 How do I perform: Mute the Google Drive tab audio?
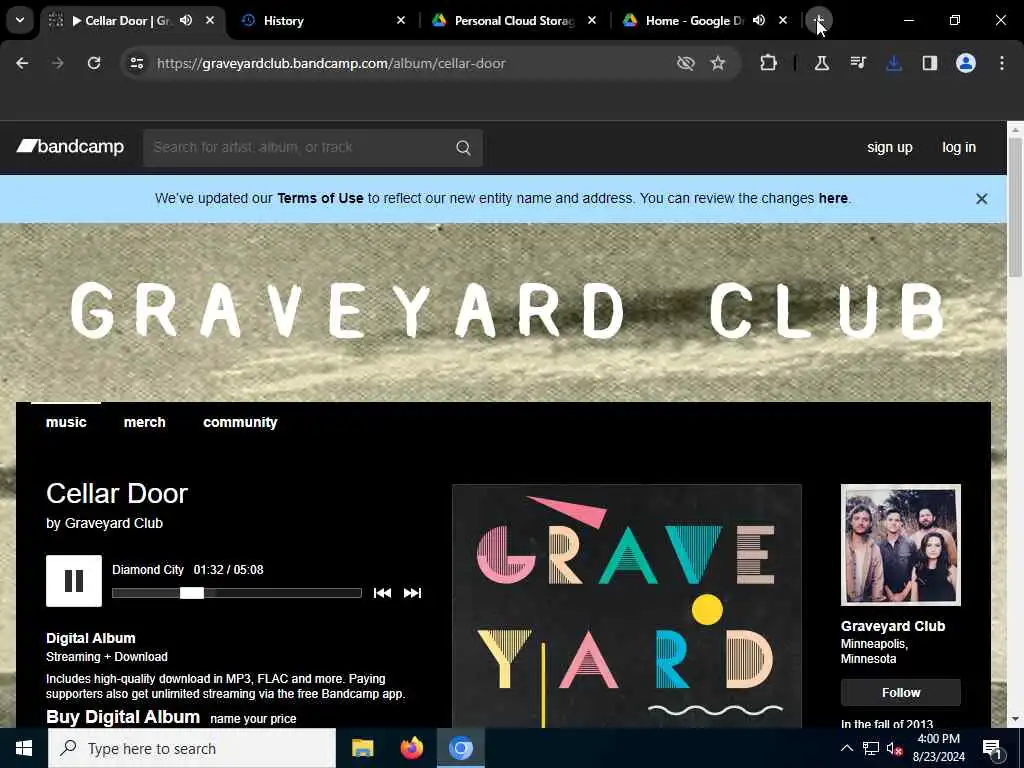(x=758, y=20)
